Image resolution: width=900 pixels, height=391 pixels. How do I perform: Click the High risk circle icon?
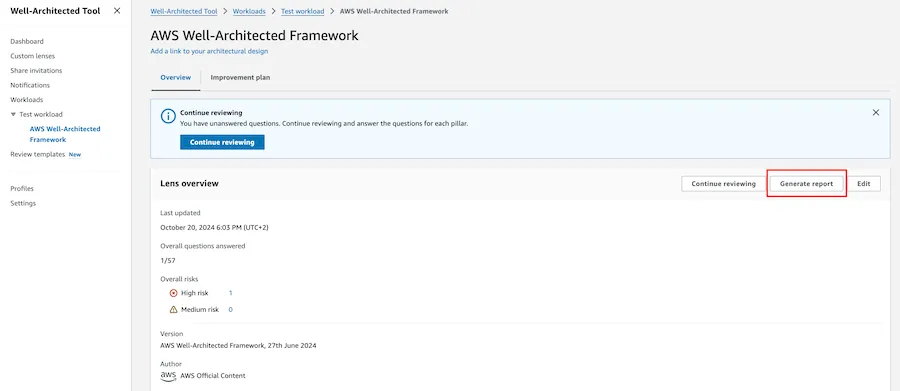click(x=174, y=293)
